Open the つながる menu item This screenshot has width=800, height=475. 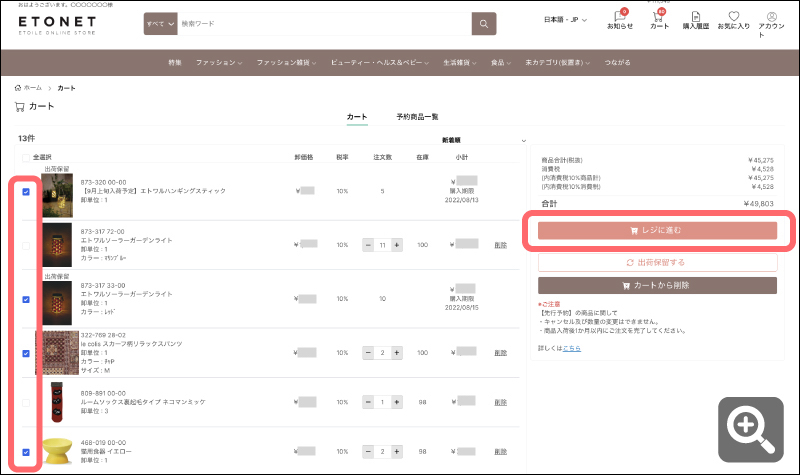point(617,63)
